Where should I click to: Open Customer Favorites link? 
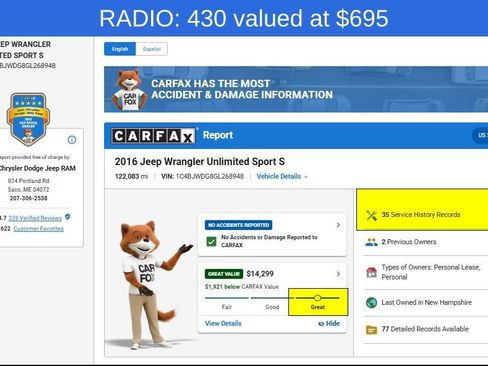point(38,229)
